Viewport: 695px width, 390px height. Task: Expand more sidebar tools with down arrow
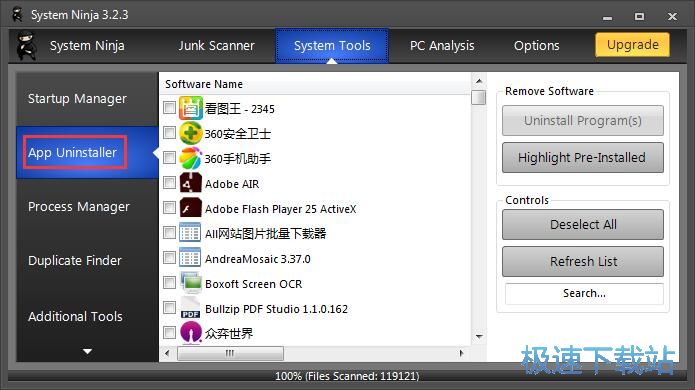click(87, 351)
